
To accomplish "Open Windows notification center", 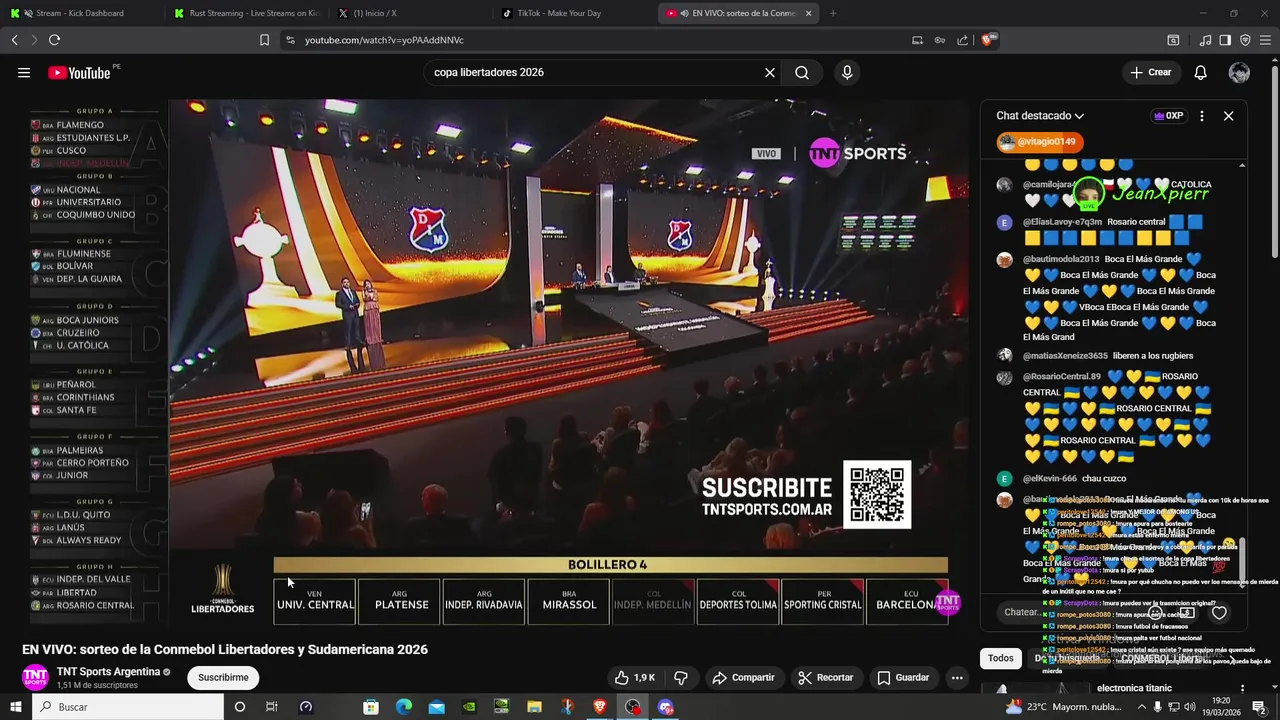I will pyautogui.click(x=1259, y=707).
